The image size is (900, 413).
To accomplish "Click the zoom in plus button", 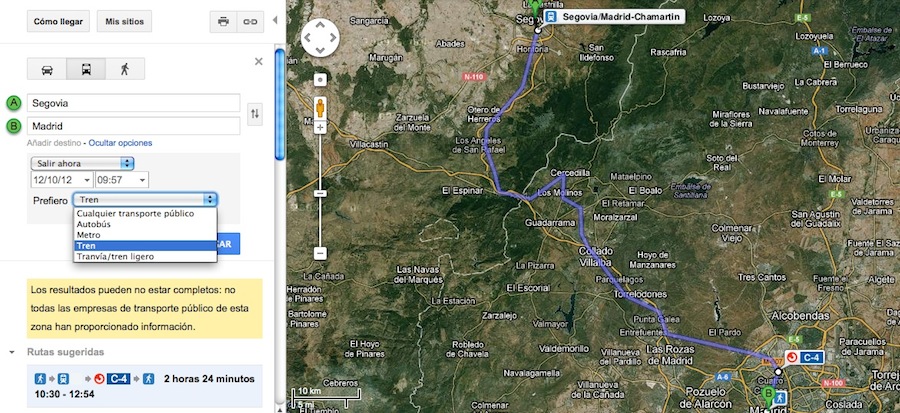I will tap(320, 78).
